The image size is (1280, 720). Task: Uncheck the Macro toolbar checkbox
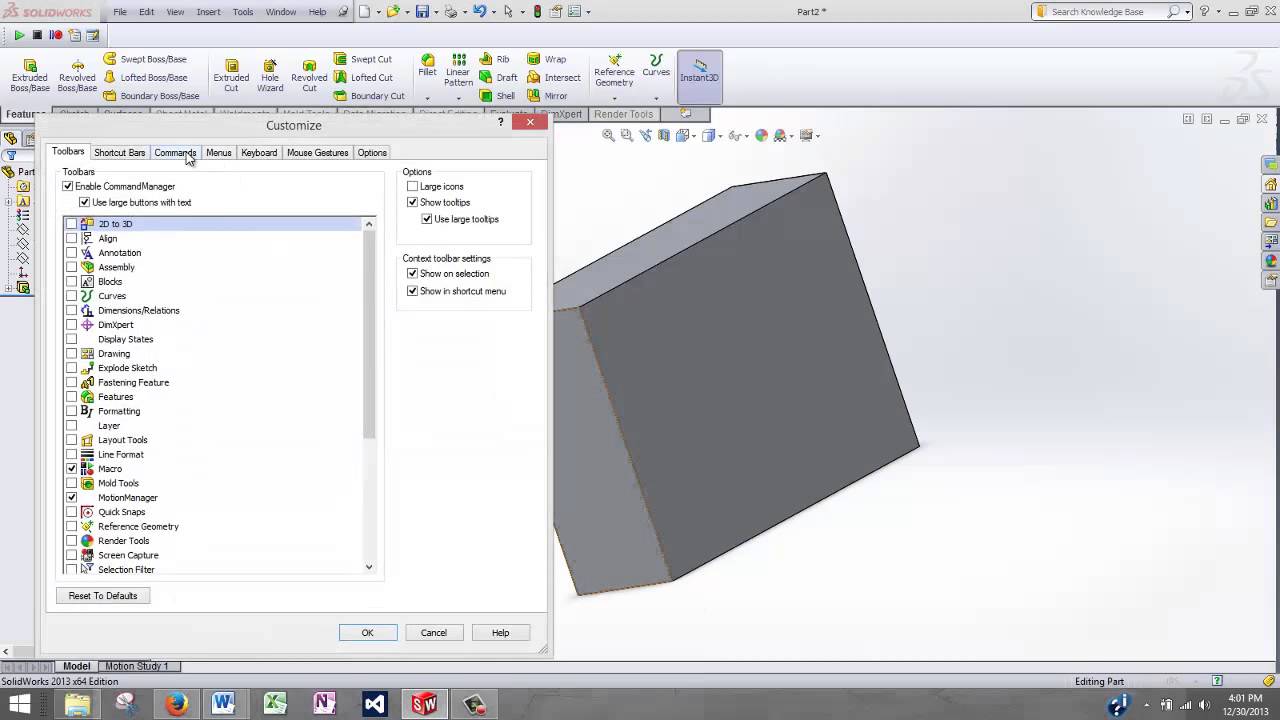click(72, 468)
